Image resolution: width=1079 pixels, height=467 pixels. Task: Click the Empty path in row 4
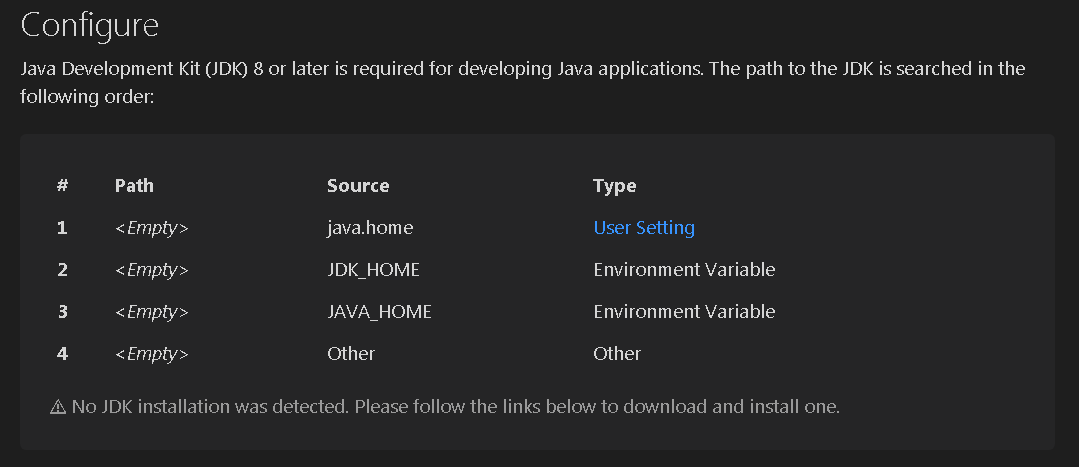(151, 354)
